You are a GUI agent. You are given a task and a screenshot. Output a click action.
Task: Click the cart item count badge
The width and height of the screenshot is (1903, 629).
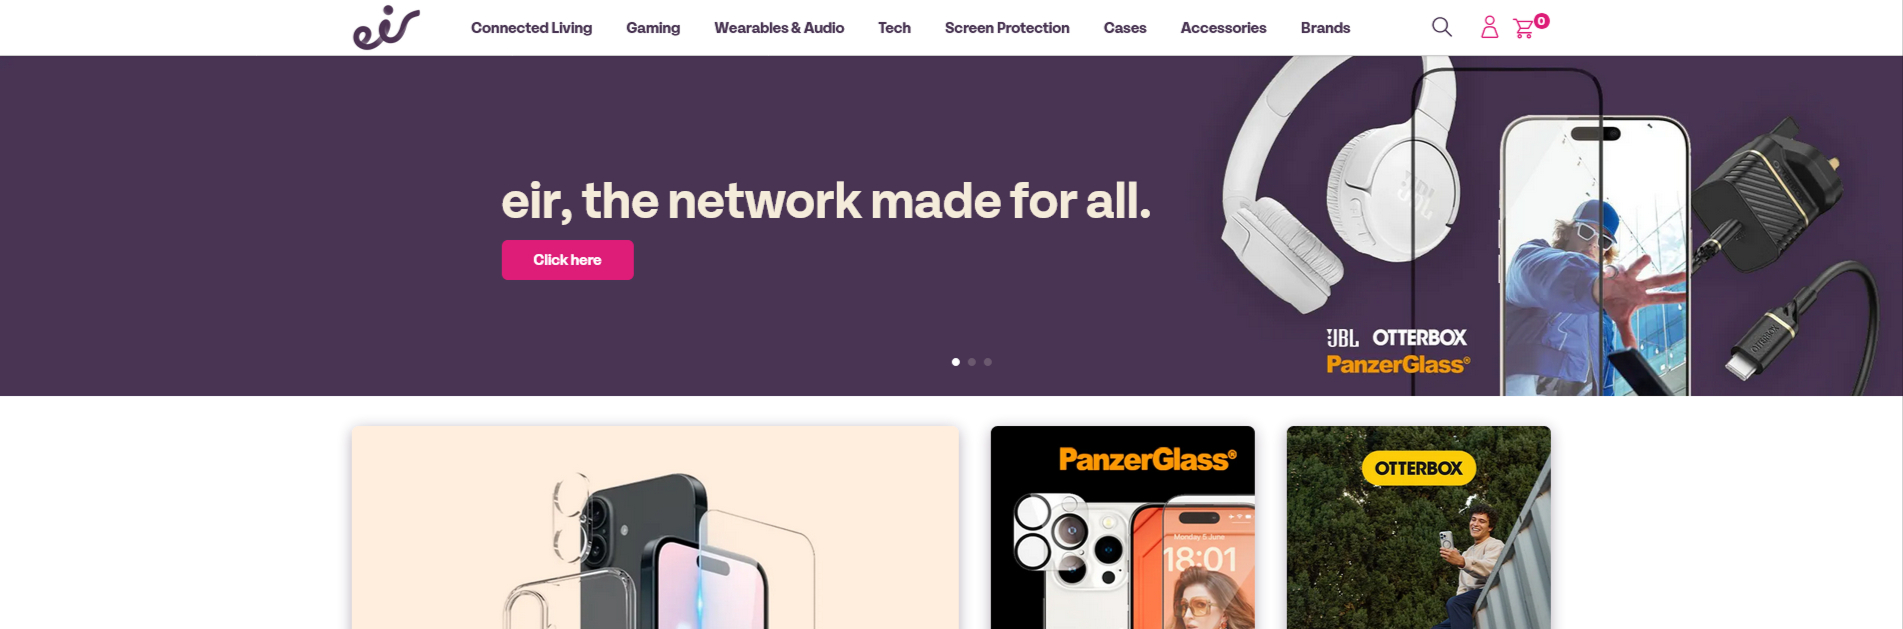click(1542, 21)
